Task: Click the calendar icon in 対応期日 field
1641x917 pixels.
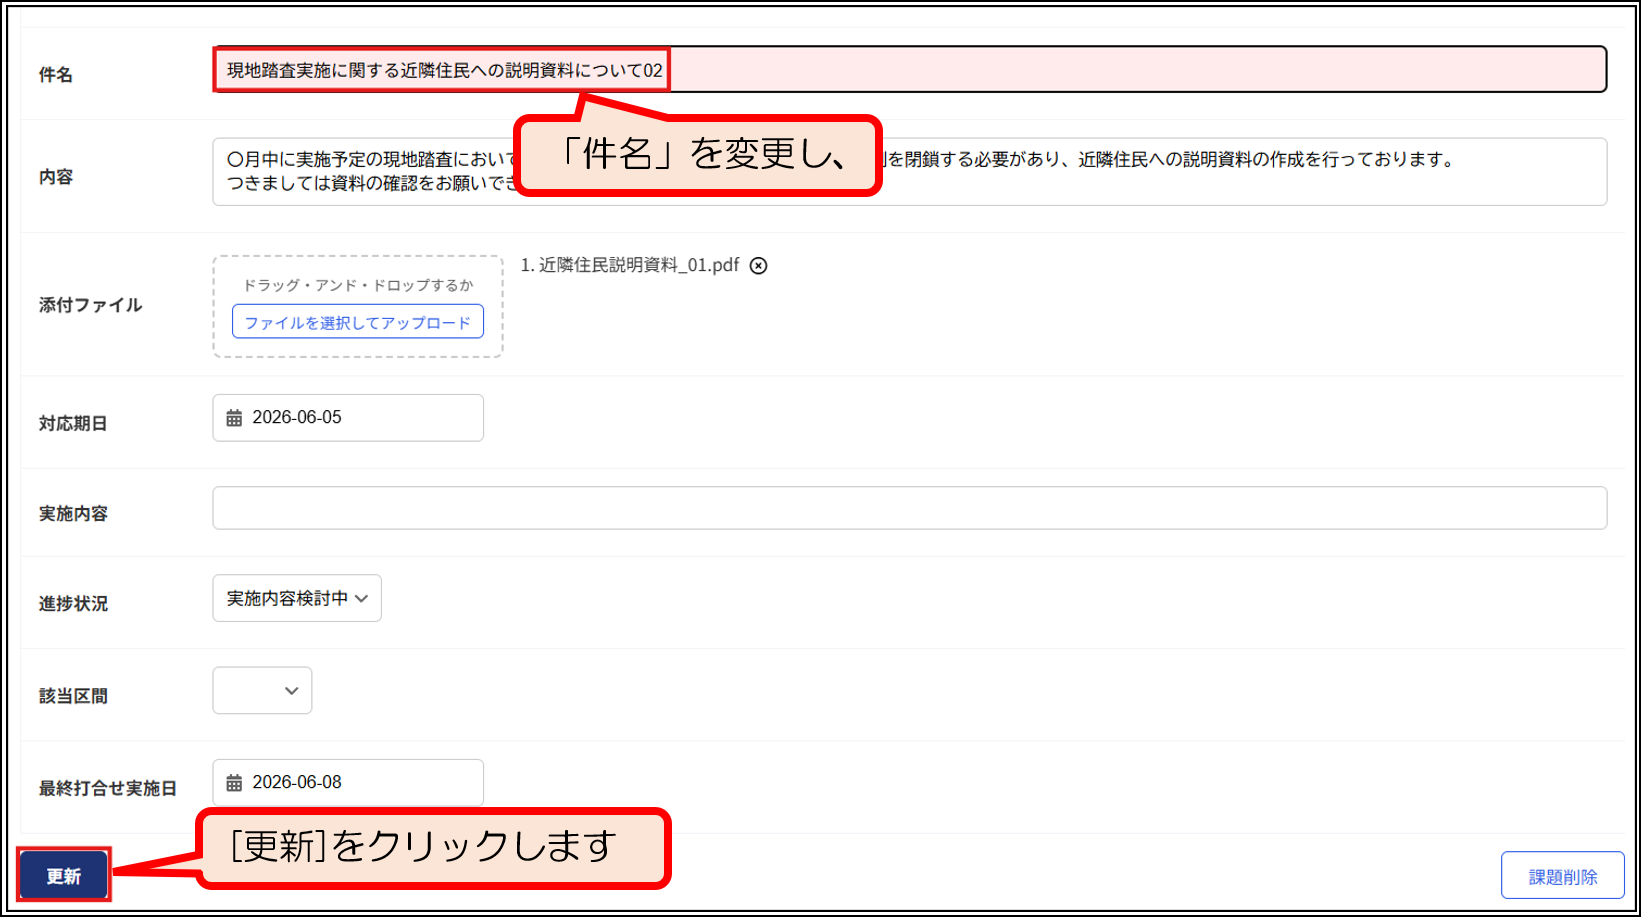Action: 234,418
